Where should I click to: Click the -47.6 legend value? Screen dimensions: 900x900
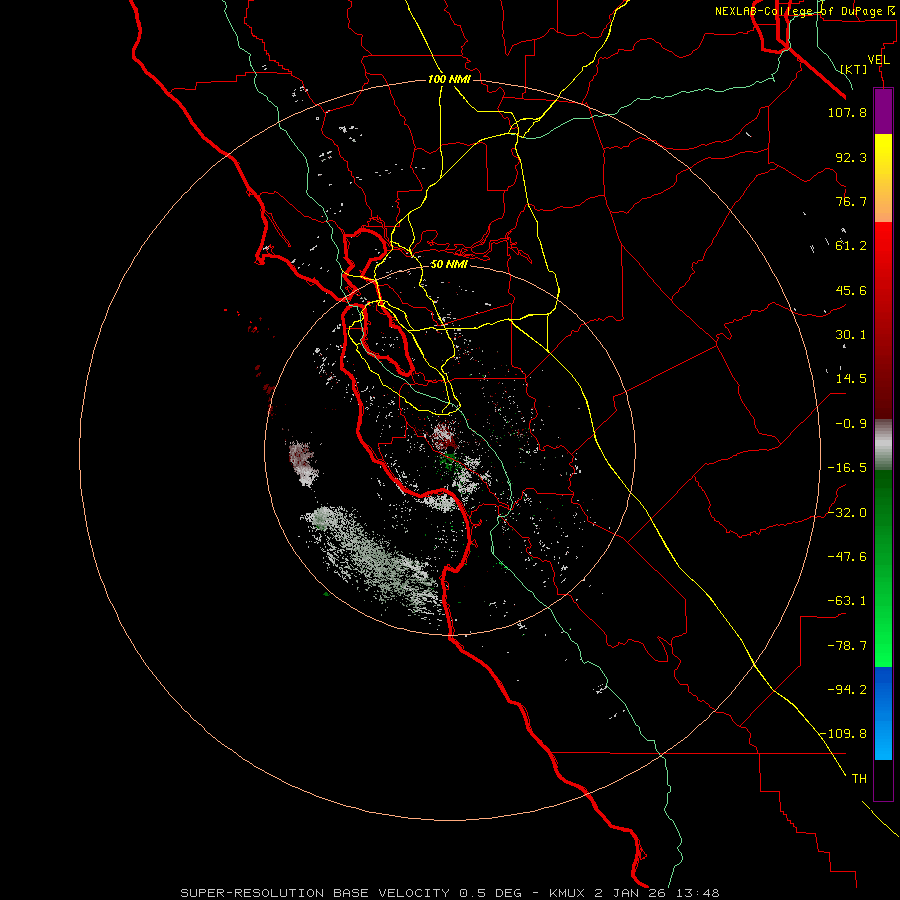click(x=847, y=557)
